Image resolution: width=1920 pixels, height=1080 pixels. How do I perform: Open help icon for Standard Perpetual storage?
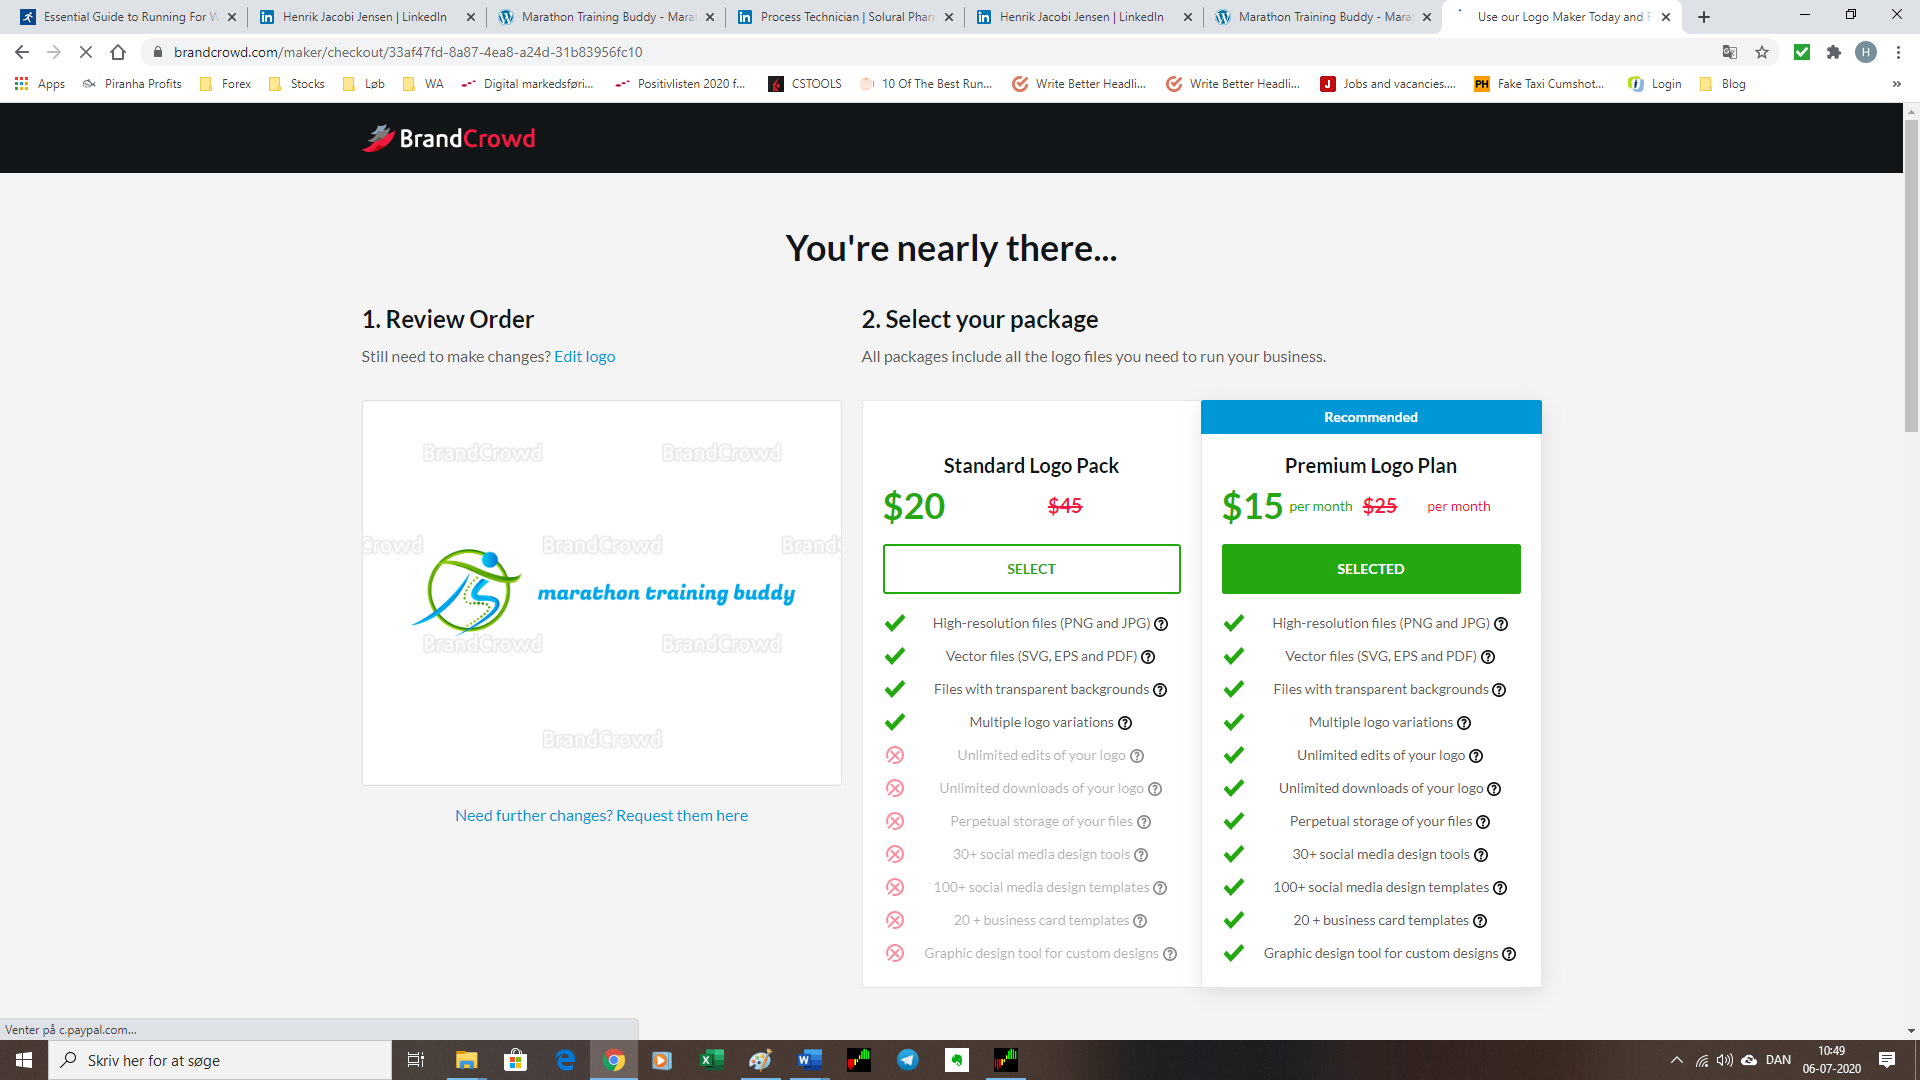(x=1144, y=822)
